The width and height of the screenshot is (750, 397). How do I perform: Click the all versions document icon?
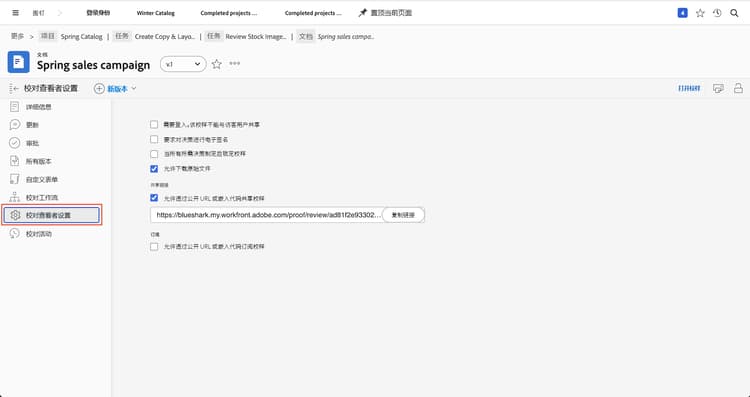point(15,161)
